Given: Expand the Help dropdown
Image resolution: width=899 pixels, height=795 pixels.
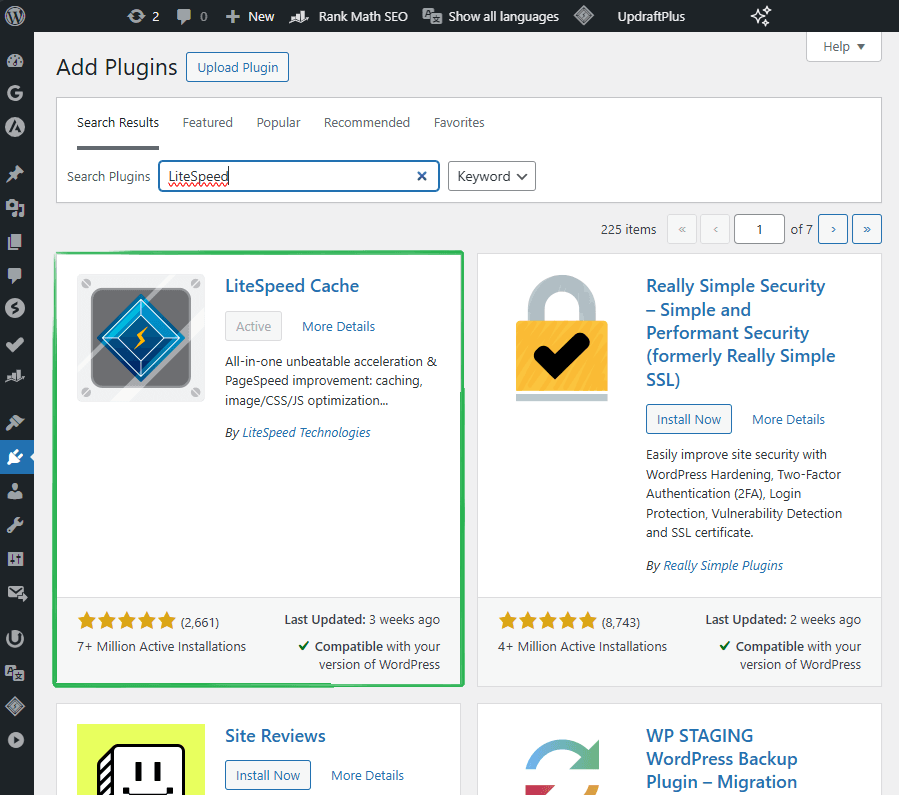Looking at the screenshot, I should tap(843, 46).
